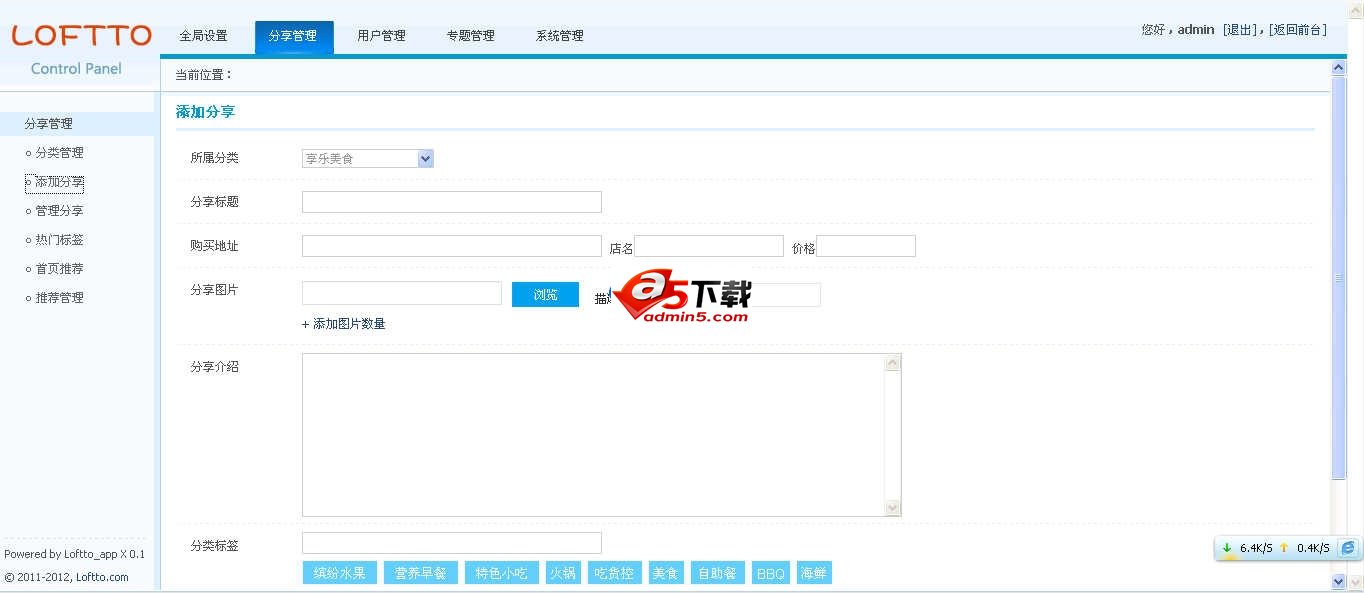1364x593 pixels.
Task: Click the 分享管理 sidebar heading
Action: [x=77, y=124]
